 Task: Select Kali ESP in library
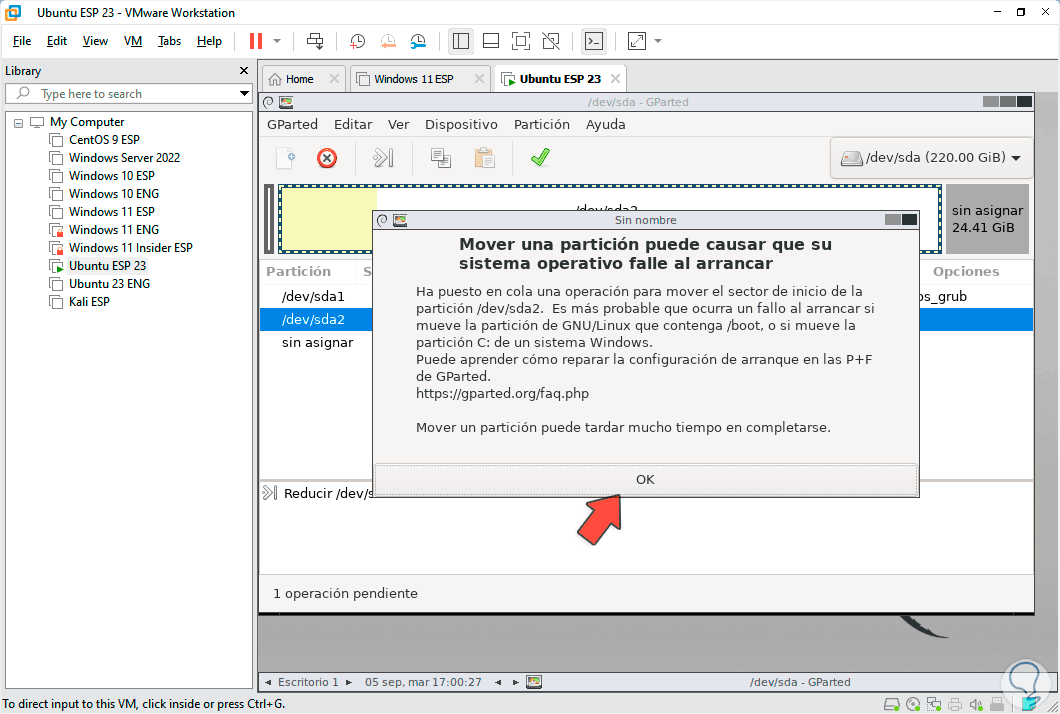pyautogui.click(x=89, y=302)
